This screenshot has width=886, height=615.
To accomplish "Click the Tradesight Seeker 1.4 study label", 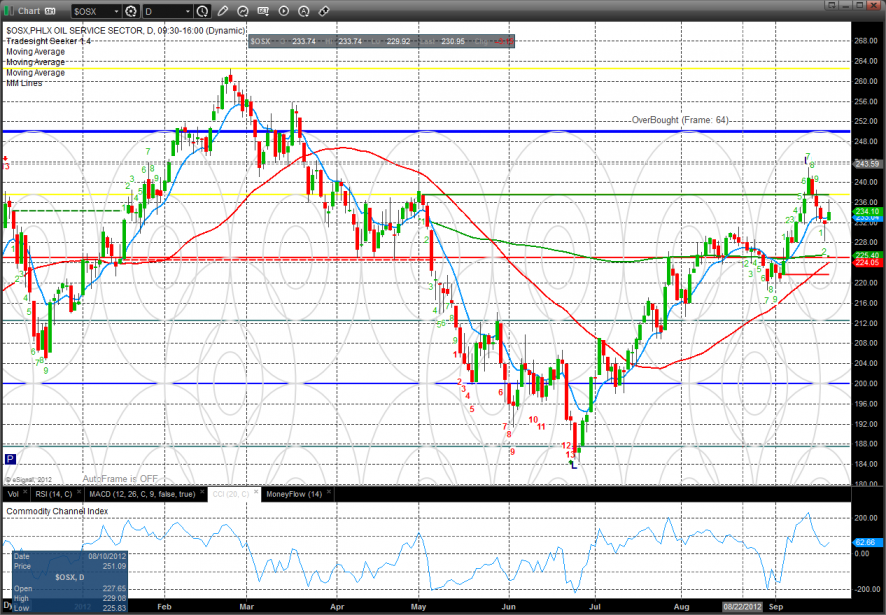I will 49,41.
